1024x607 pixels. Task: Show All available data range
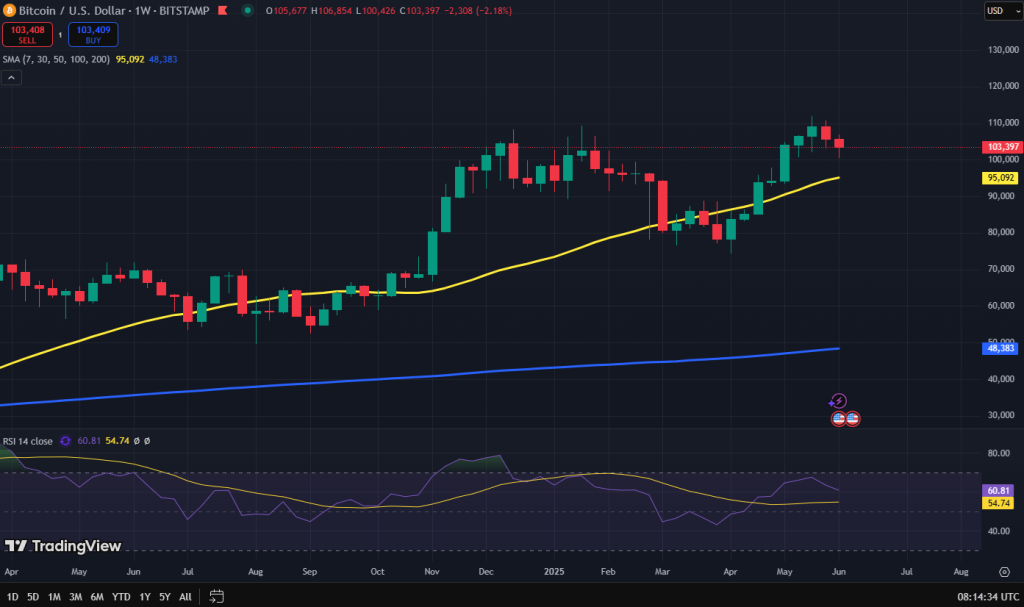[x=185, y=597]
